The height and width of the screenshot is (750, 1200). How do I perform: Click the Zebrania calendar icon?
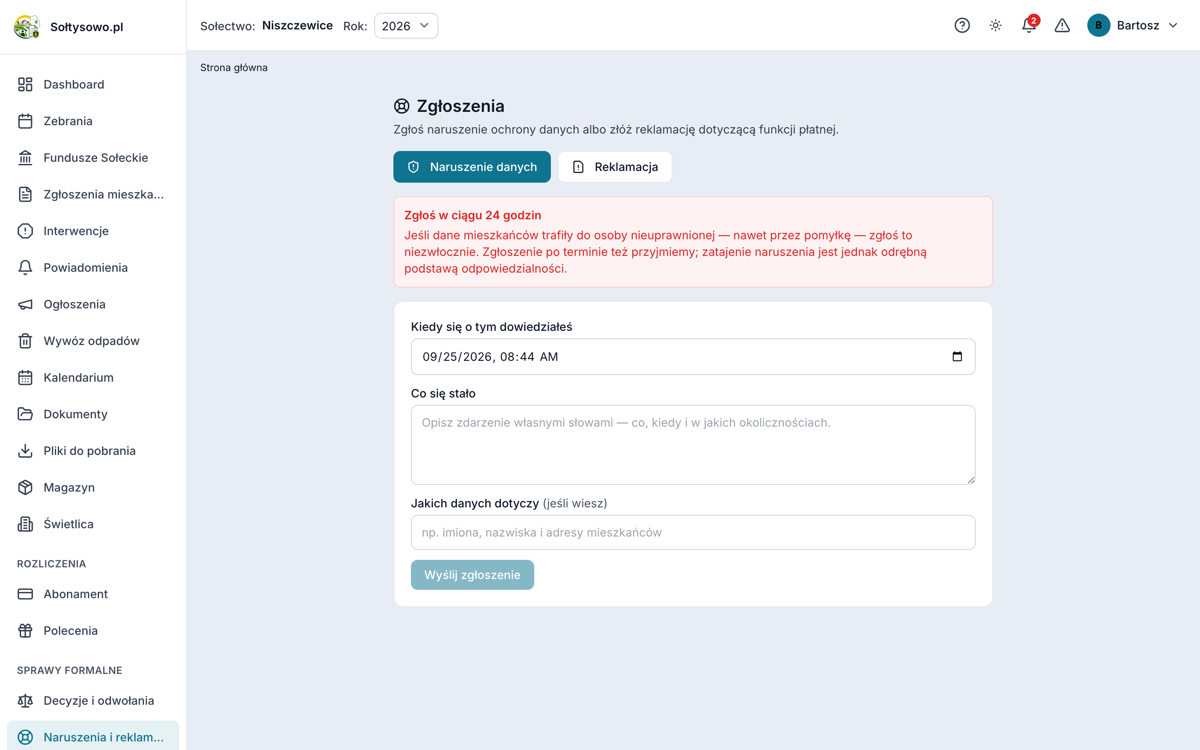pos(25,121)
